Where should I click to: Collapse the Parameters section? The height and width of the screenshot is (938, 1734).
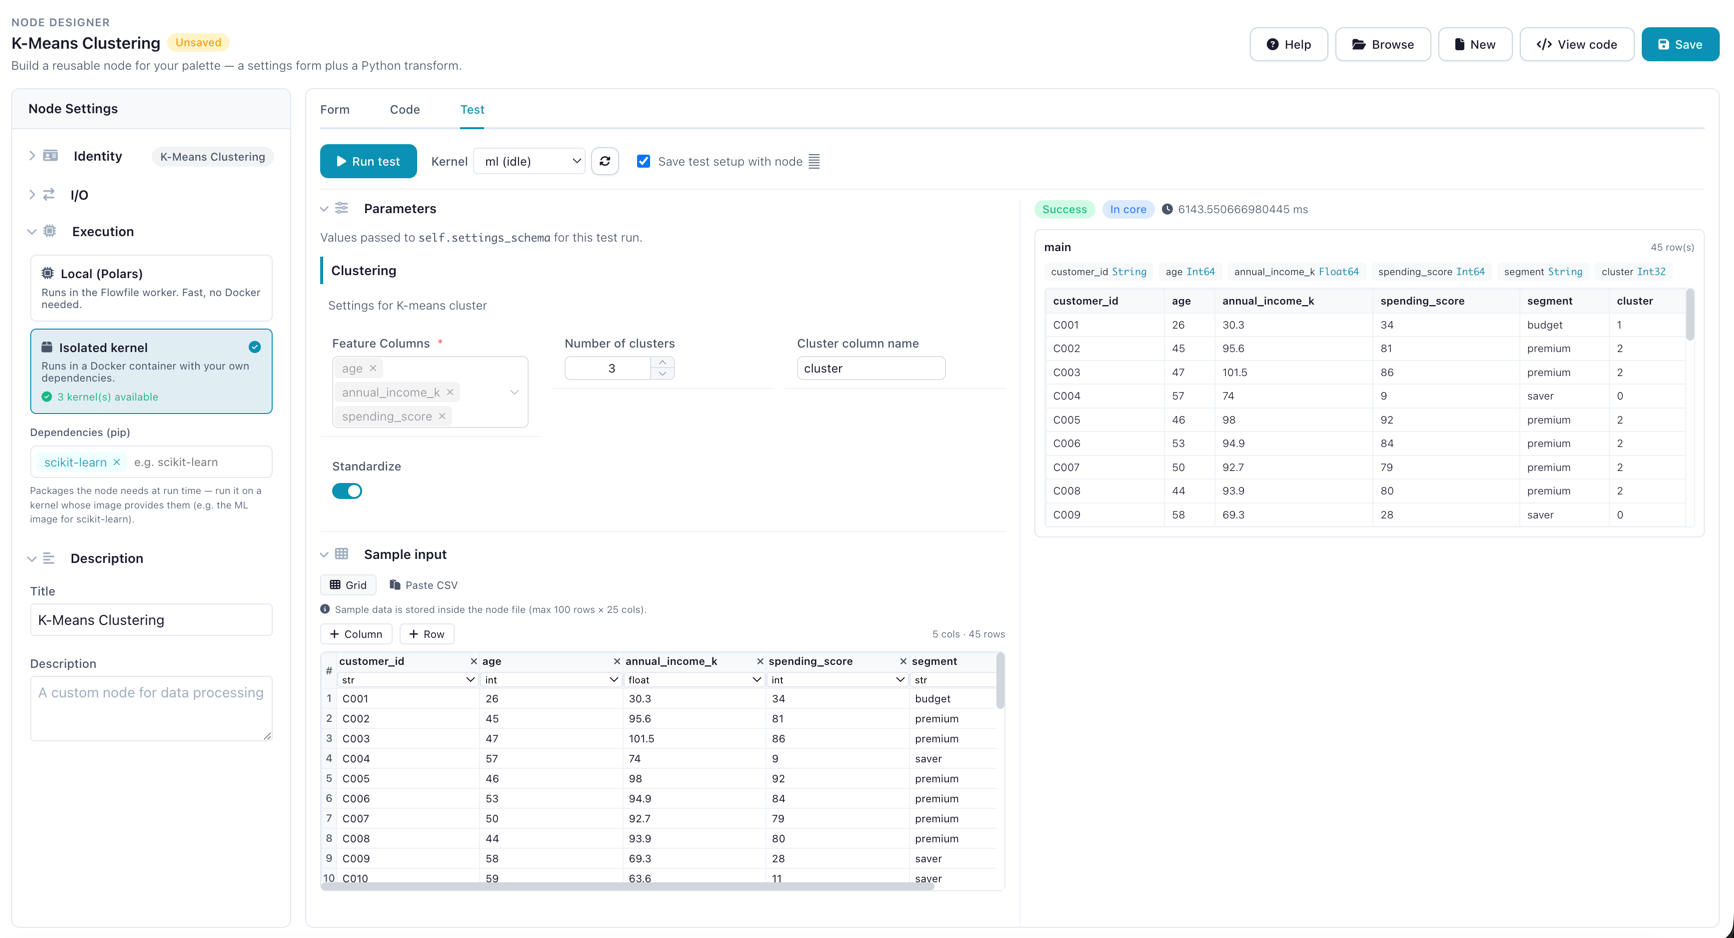point(324,209)
